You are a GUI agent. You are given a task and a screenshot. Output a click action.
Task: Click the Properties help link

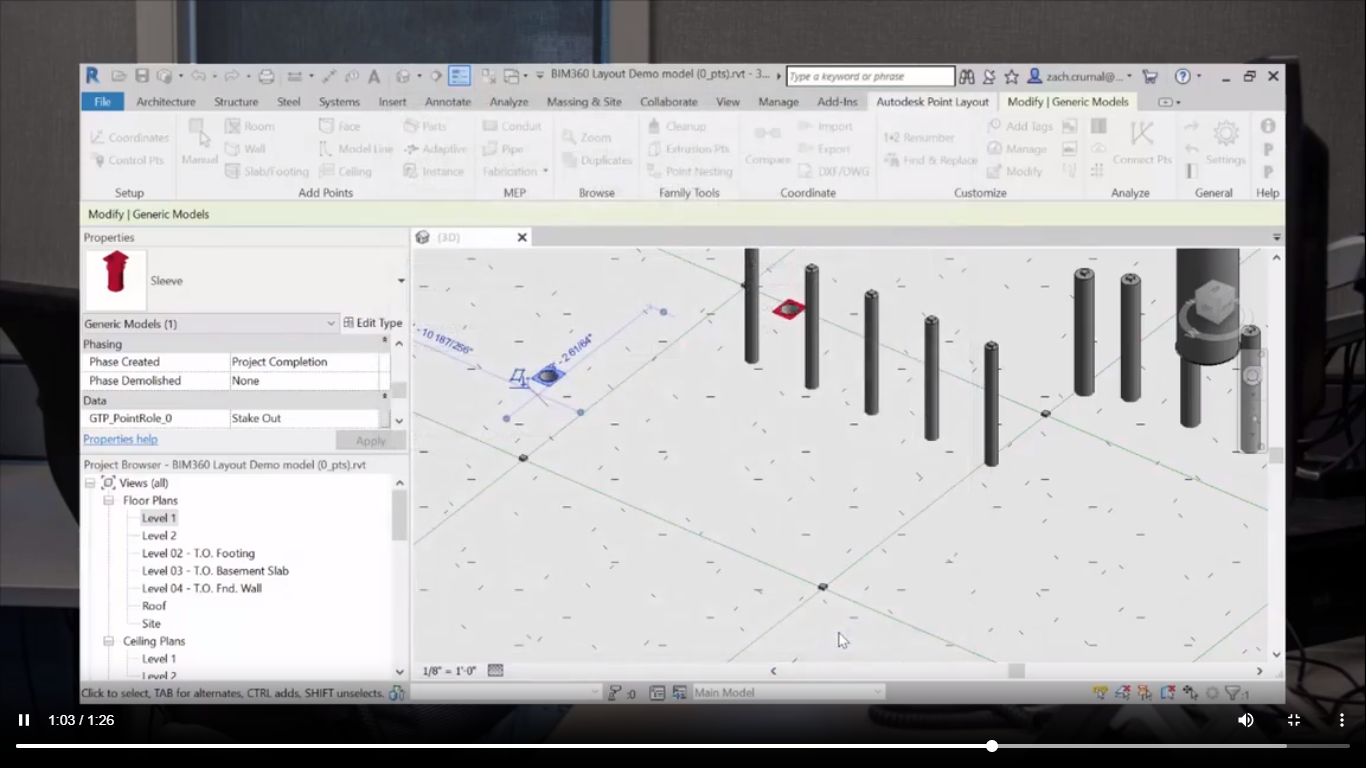pos(120,439)
